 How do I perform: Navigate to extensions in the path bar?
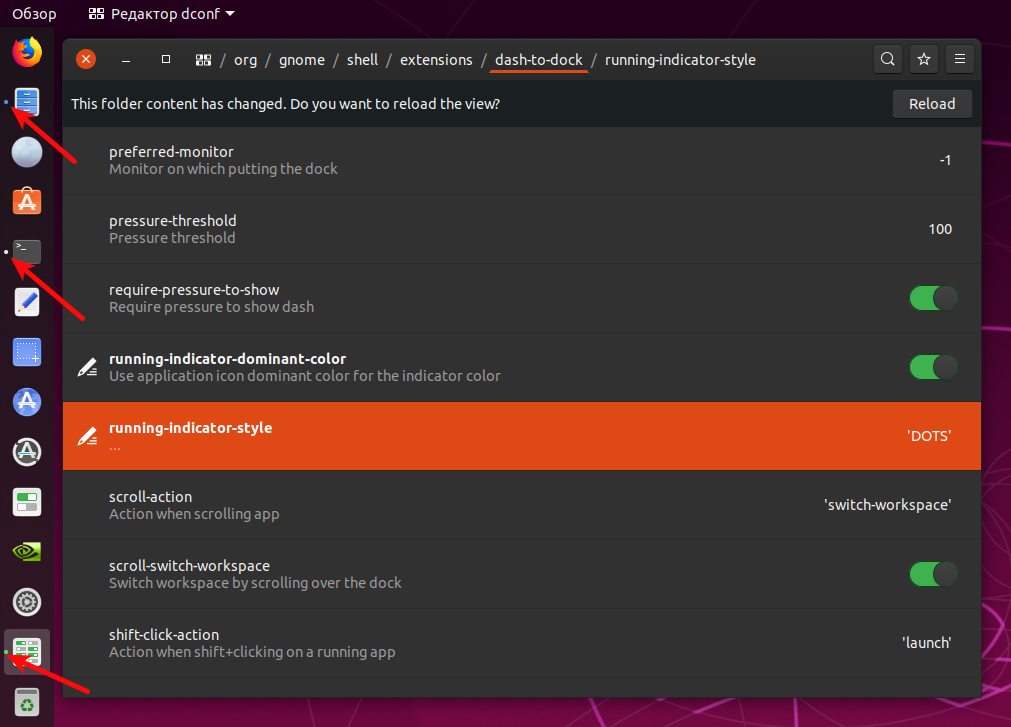click(437, 60)
